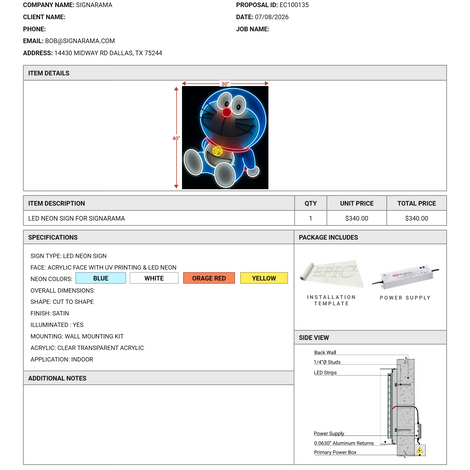470x470 pixels.
Task: Click the LED Neon Sign description row
Action: click(159, 218)
